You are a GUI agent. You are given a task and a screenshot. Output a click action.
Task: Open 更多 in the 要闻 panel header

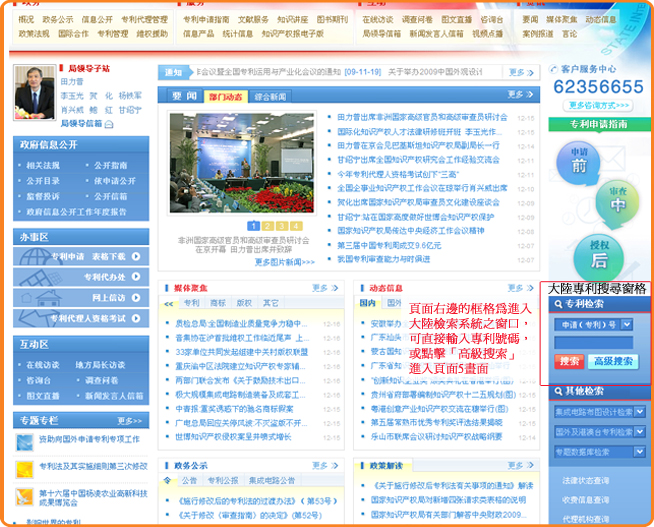(521, 95)
